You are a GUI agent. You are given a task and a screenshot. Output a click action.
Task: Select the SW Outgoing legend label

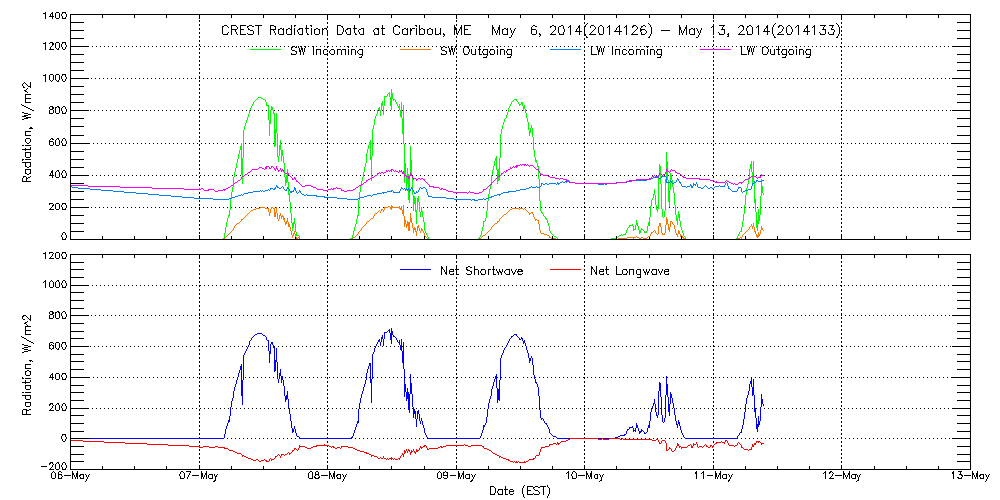point(476,51)
